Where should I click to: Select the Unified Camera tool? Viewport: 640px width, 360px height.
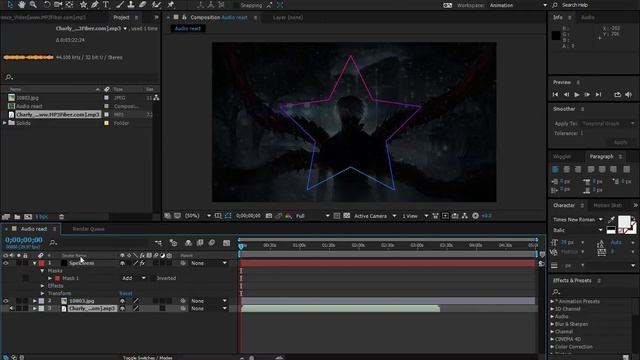click(58, 4)
